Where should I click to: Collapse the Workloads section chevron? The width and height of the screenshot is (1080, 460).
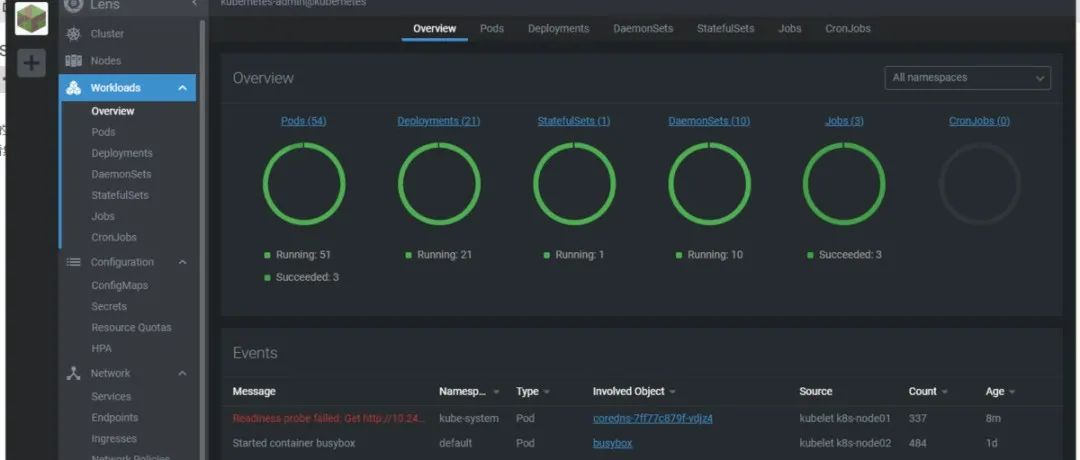tap(183, 88)
